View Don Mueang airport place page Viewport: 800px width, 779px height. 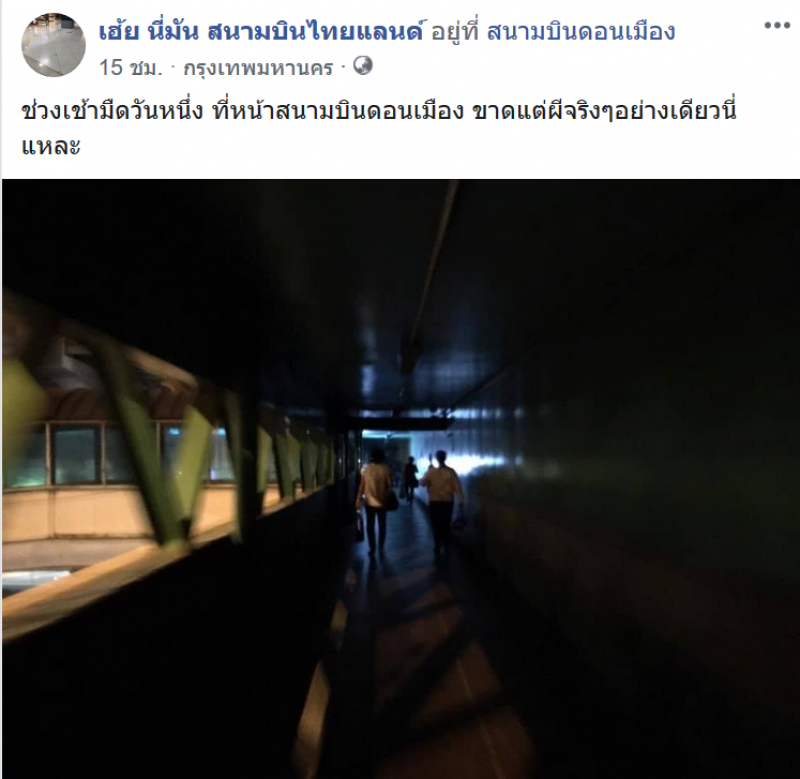coord(581,33)
